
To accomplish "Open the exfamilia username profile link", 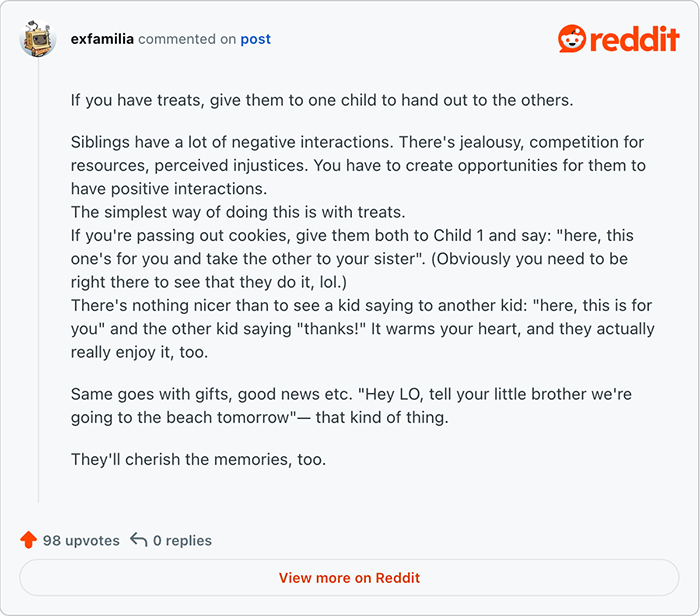I will (102, 39).
